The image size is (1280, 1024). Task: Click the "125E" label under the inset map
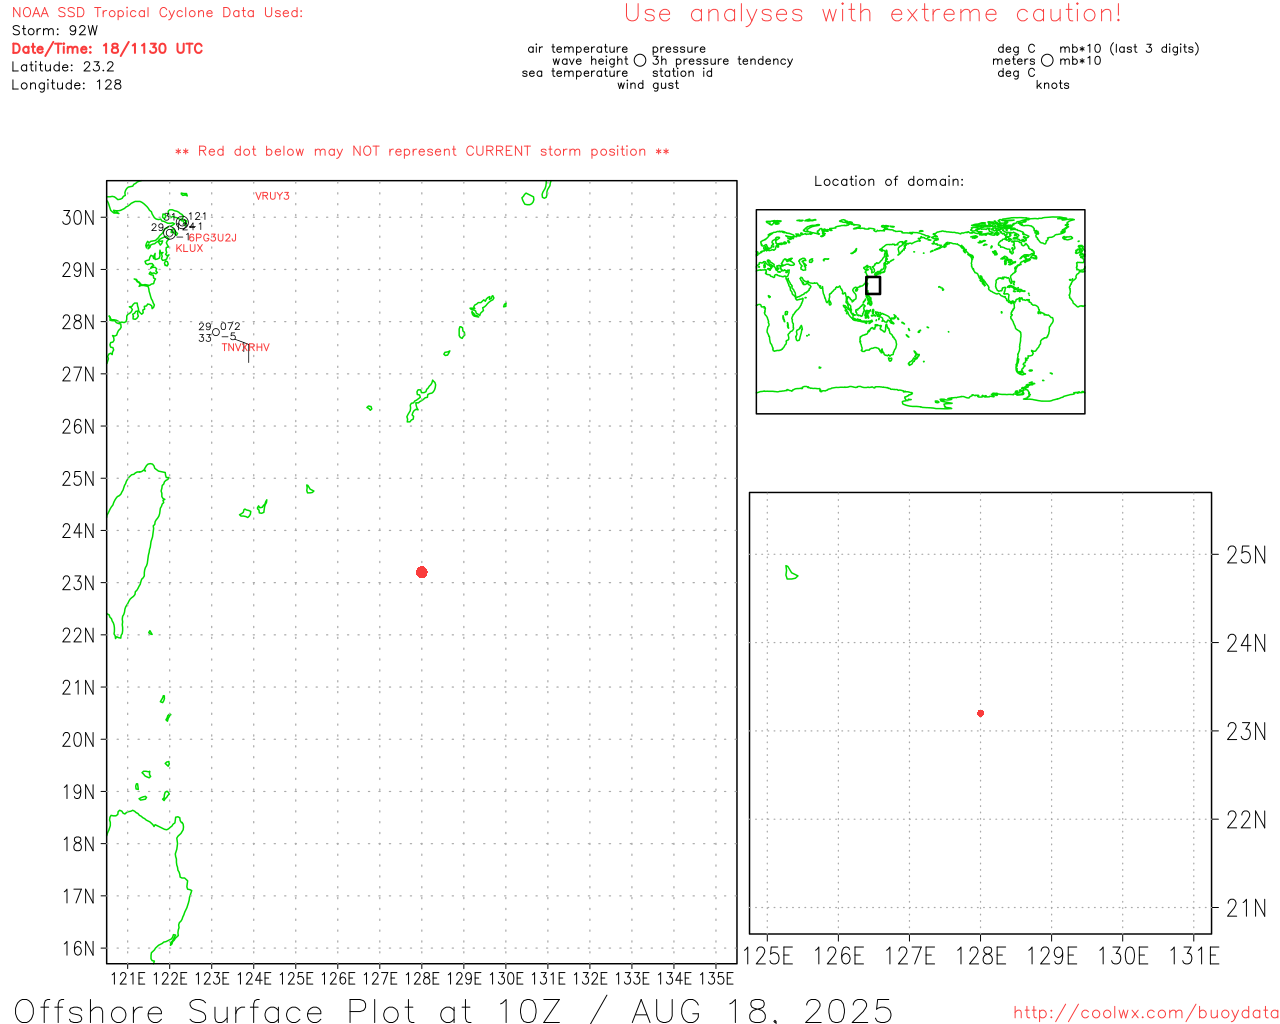click(x=768, y=956)
